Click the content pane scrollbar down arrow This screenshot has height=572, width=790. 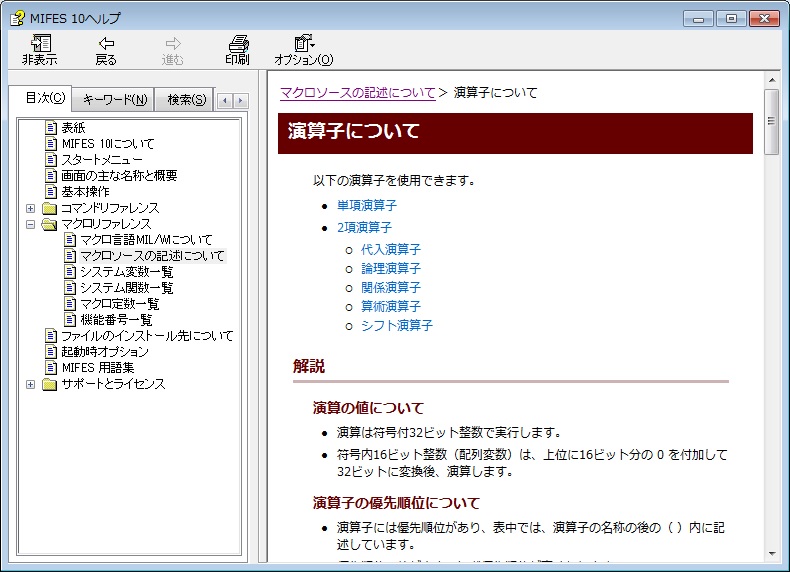coord(772,553)
